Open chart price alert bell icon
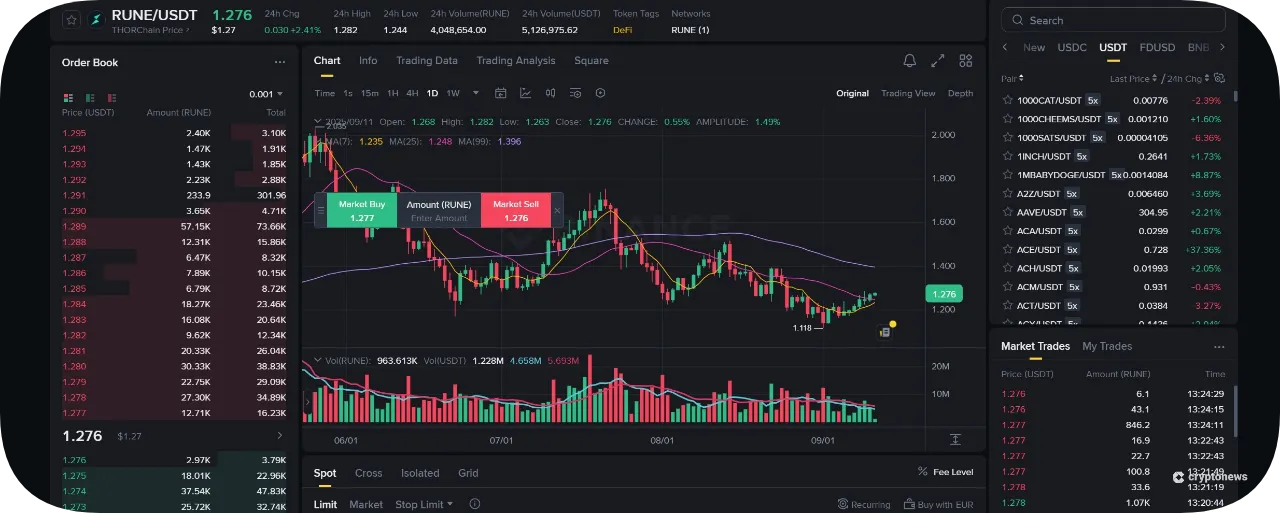The width and height of the screenshot is (1280, 513). pyautogui.click(x=909, y=61)
